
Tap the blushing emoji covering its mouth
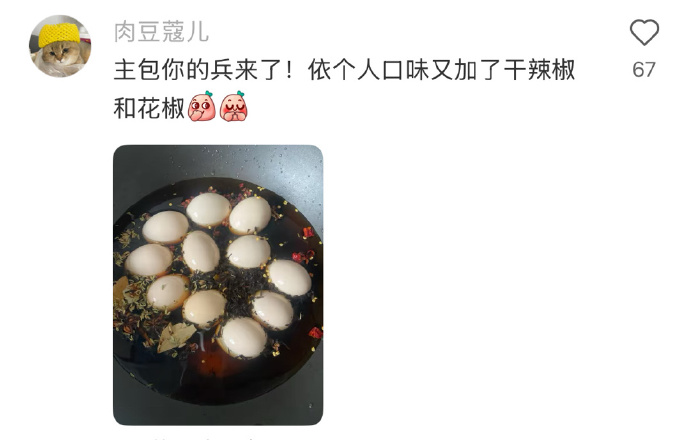click(202, 106)
